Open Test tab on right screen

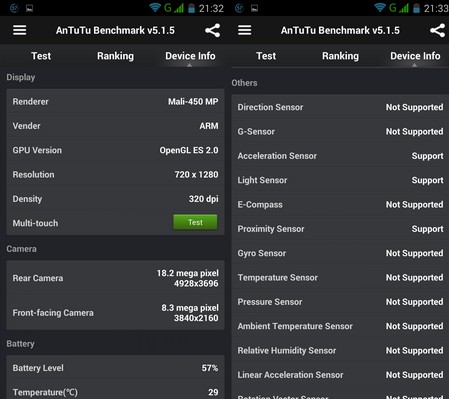click(266, 56)
